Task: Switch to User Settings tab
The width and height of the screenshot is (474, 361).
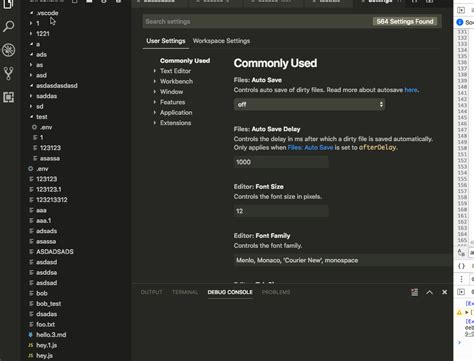Action: pyautogui.click(x=166, y=41)
